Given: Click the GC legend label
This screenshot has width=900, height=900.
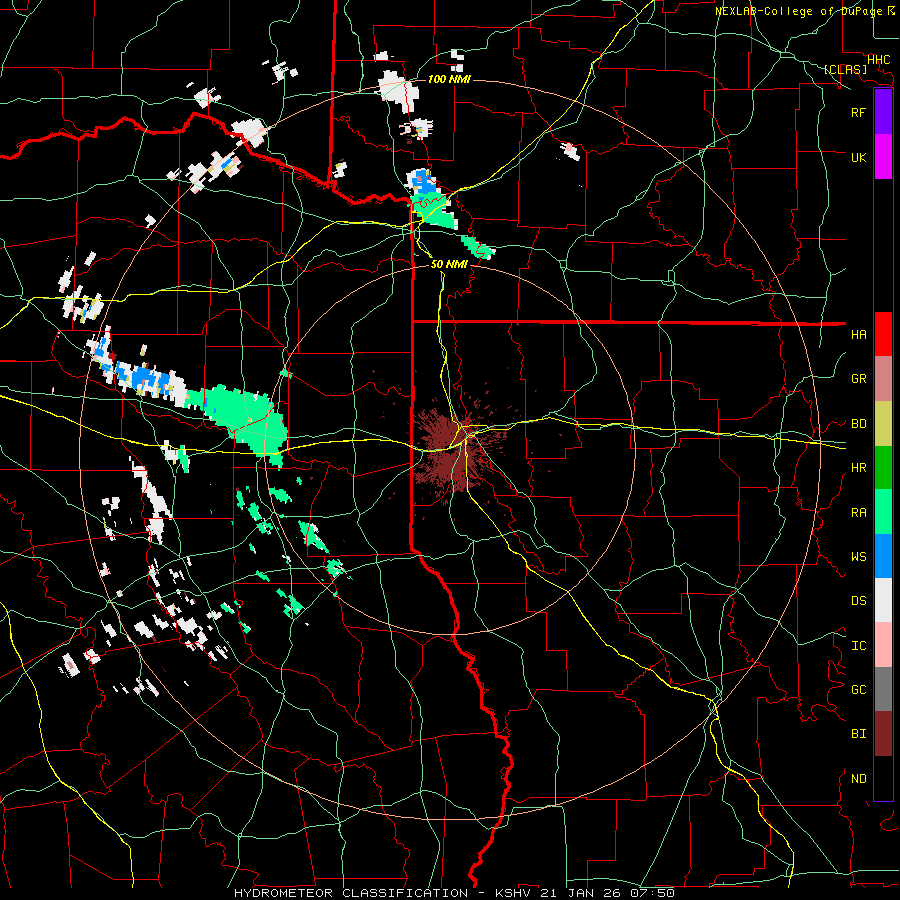Looking at the screenshot, I should tap(858, 690).
